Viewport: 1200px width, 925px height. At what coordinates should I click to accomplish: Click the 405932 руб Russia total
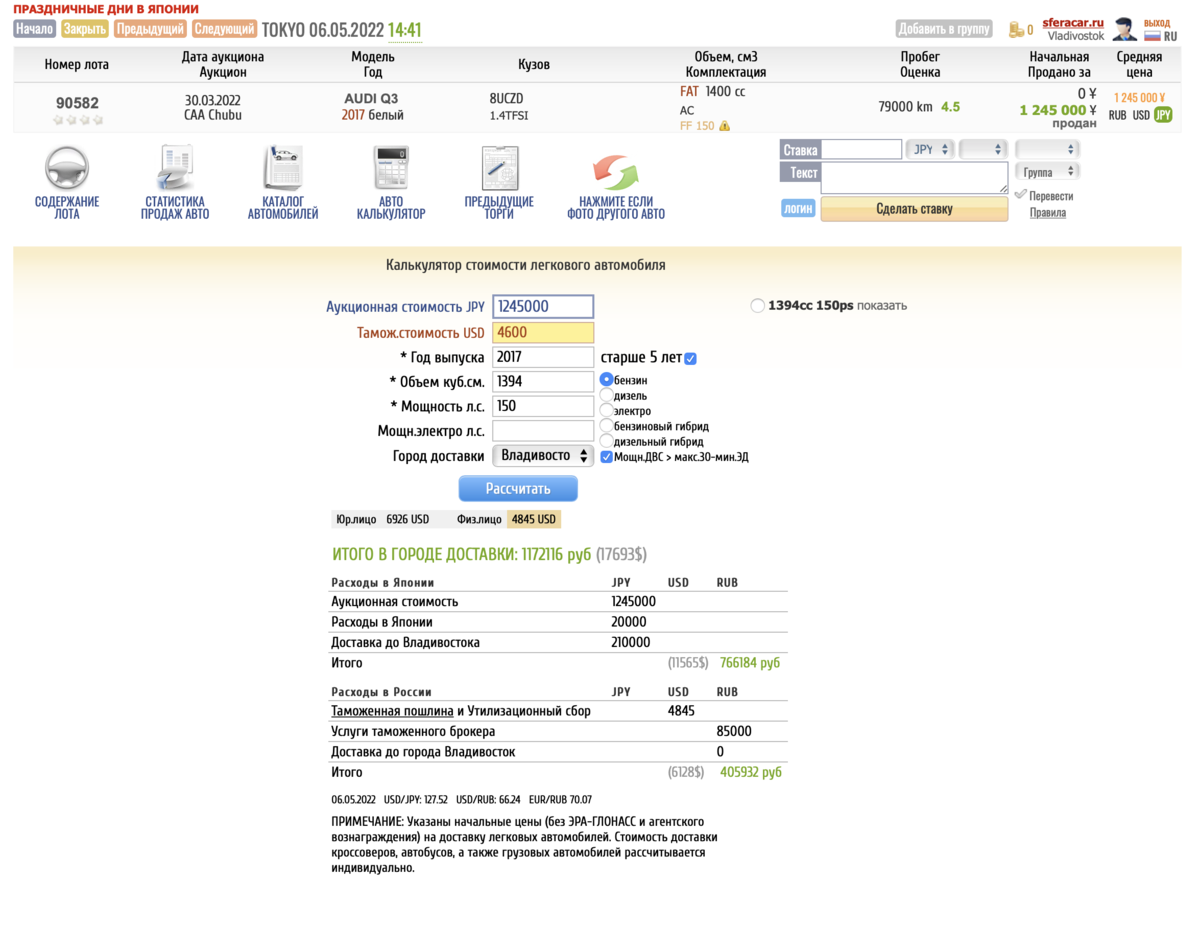coord(750,773)
